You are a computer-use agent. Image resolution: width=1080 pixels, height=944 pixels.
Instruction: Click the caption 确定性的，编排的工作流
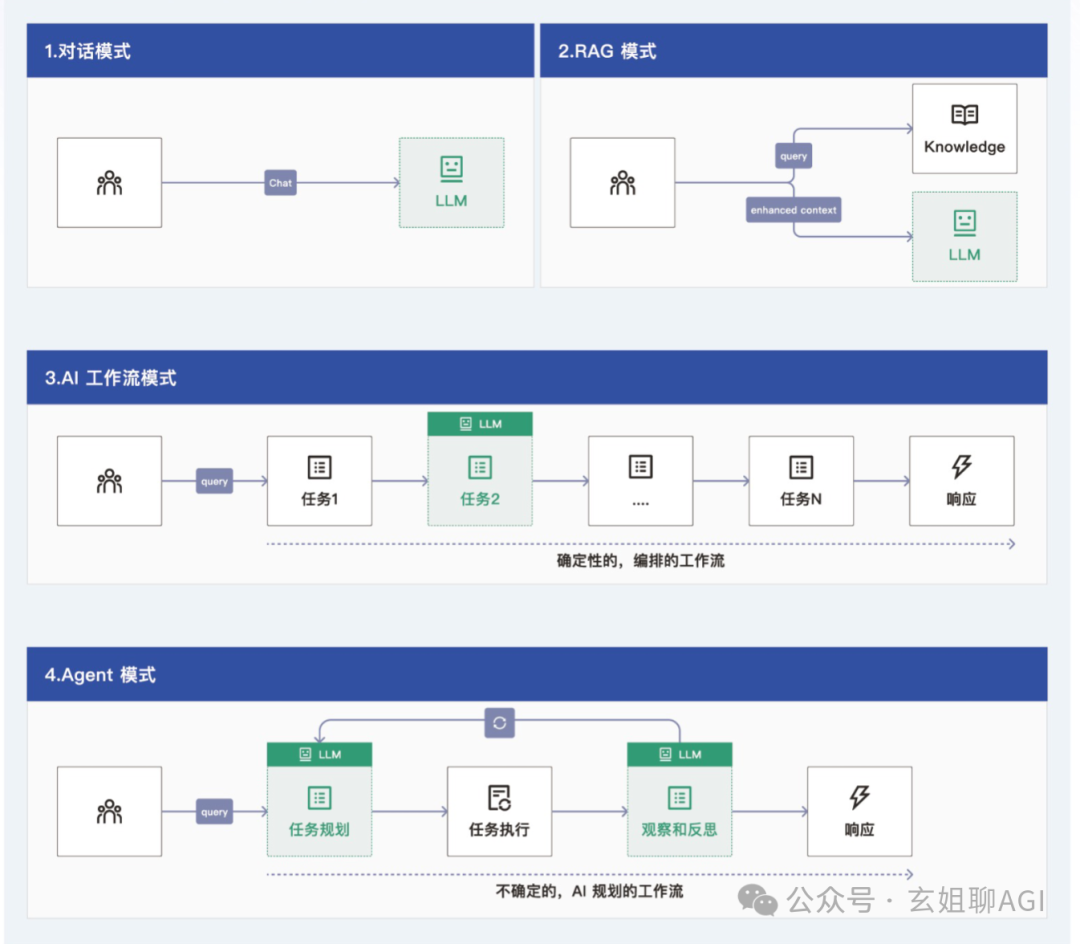[641, 560]
